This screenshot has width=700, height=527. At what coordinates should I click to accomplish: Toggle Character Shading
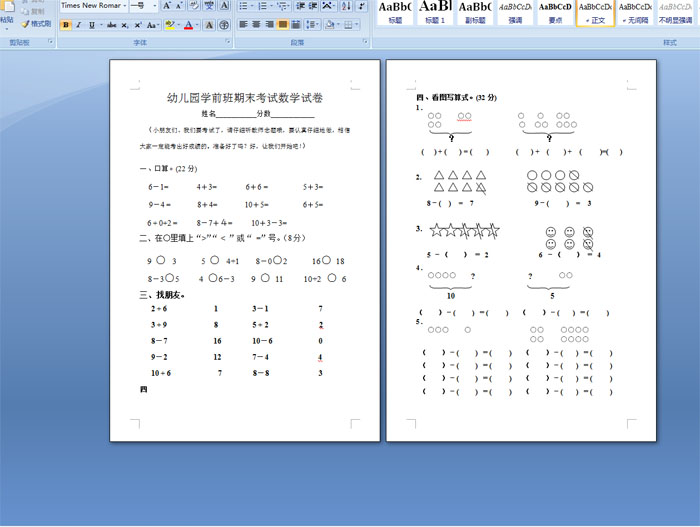coord(209,25)
